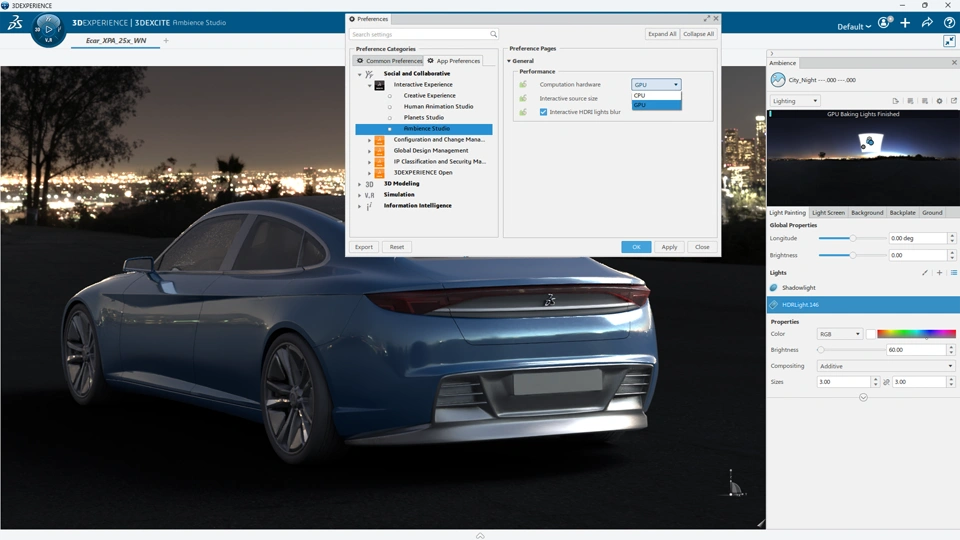Viewport: 960px width, 540px height.
Task: Click the Collapse All button
Action: point(699,34)
